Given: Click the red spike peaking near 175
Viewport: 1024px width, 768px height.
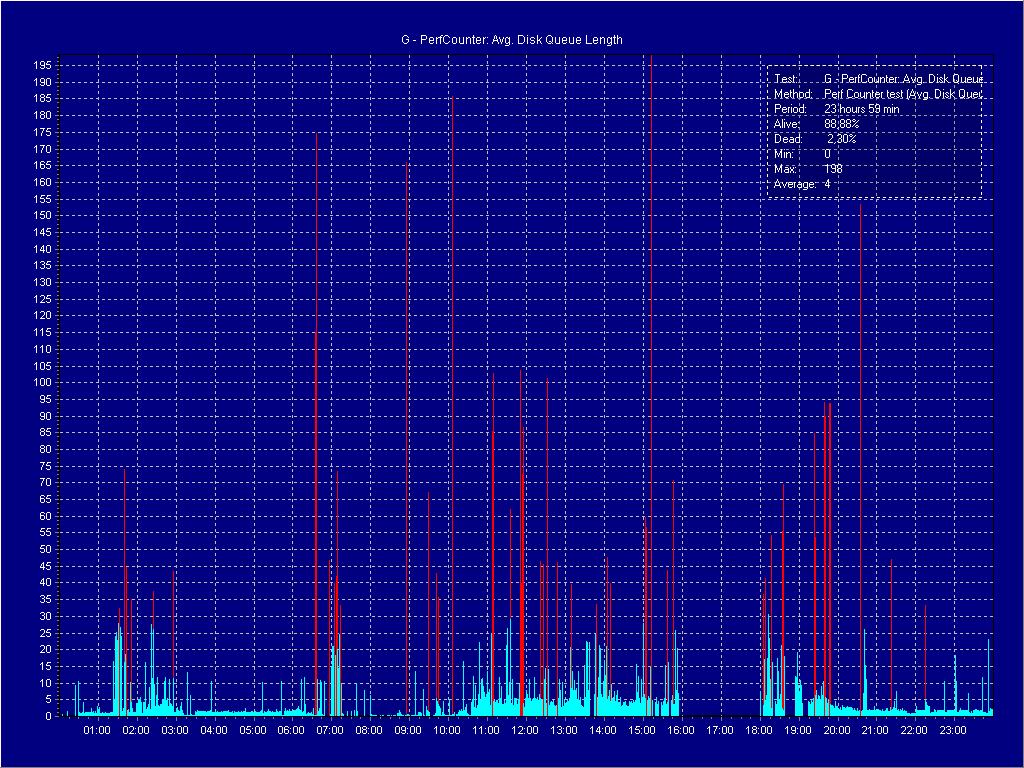Looking at the screenshot, I should 316,300.
